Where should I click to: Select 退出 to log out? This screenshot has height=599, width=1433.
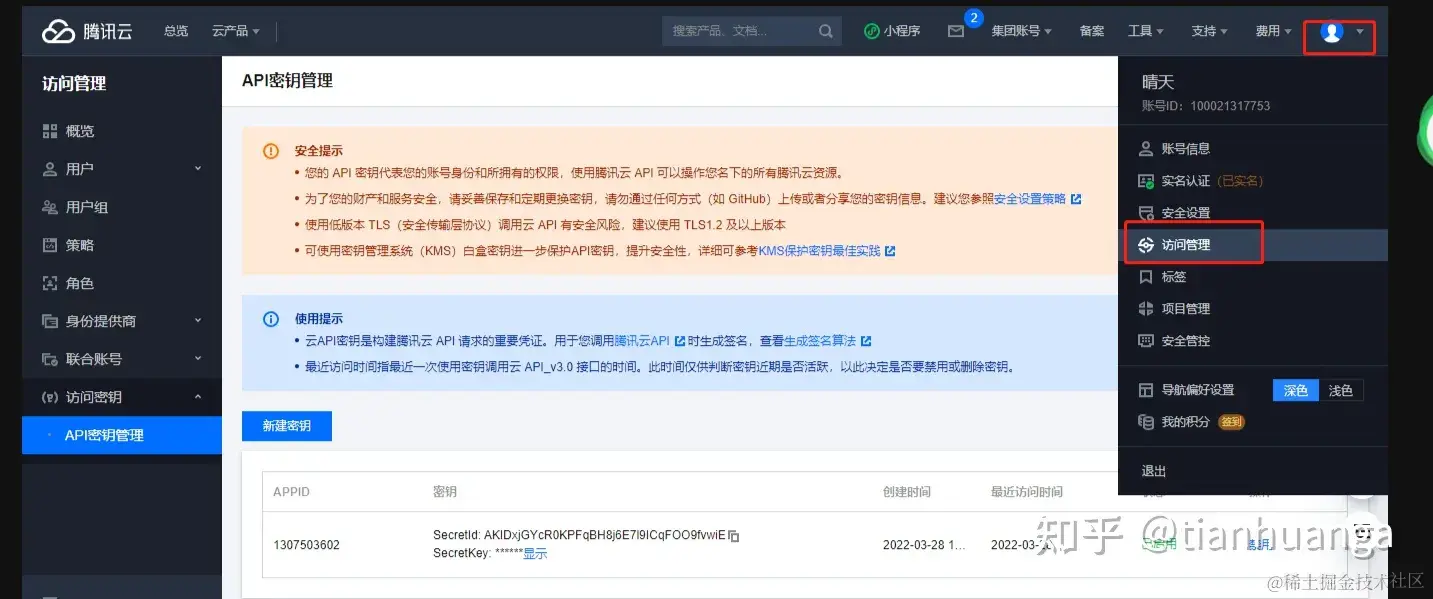coord(1154,471)
